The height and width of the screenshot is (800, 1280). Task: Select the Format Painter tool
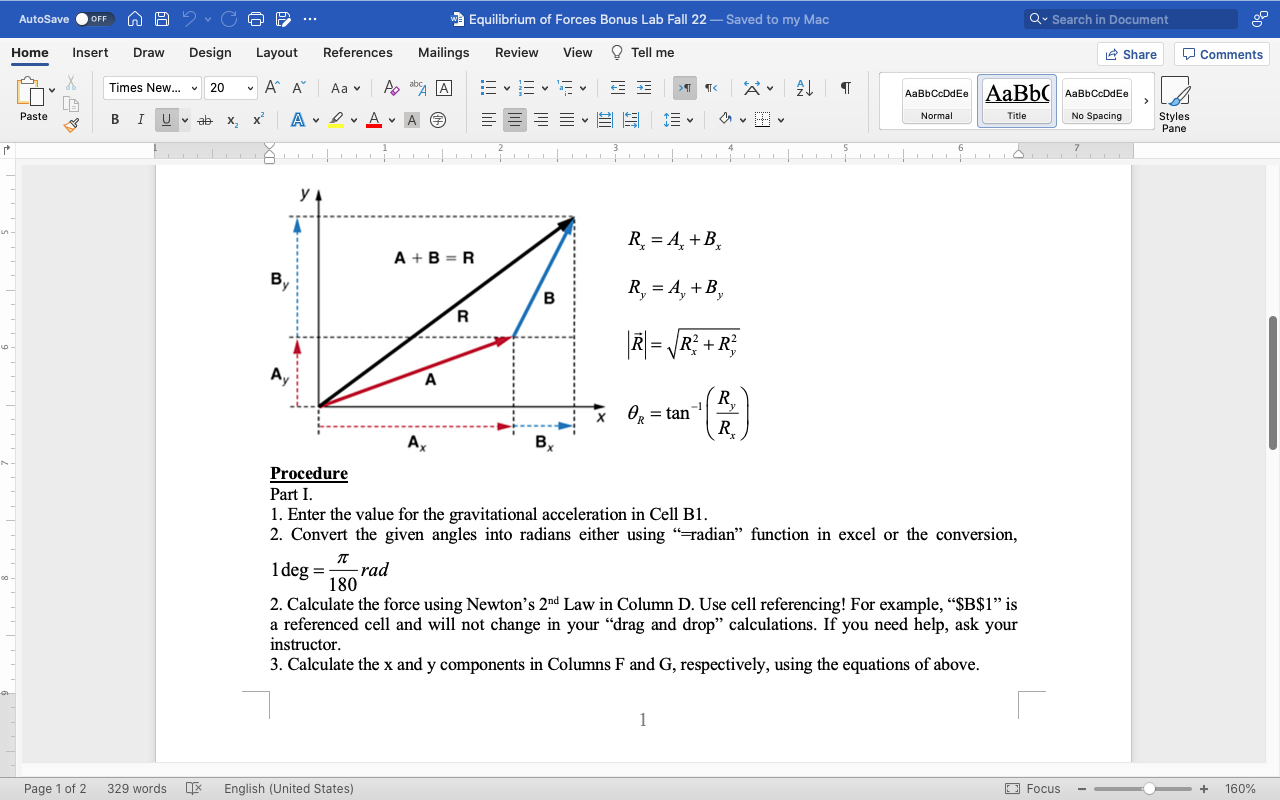(71, 124)
